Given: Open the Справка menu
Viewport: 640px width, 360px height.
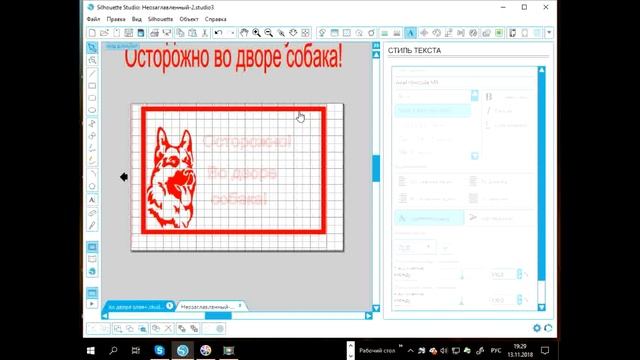Looking at the screenshot, I should point(216,19).
